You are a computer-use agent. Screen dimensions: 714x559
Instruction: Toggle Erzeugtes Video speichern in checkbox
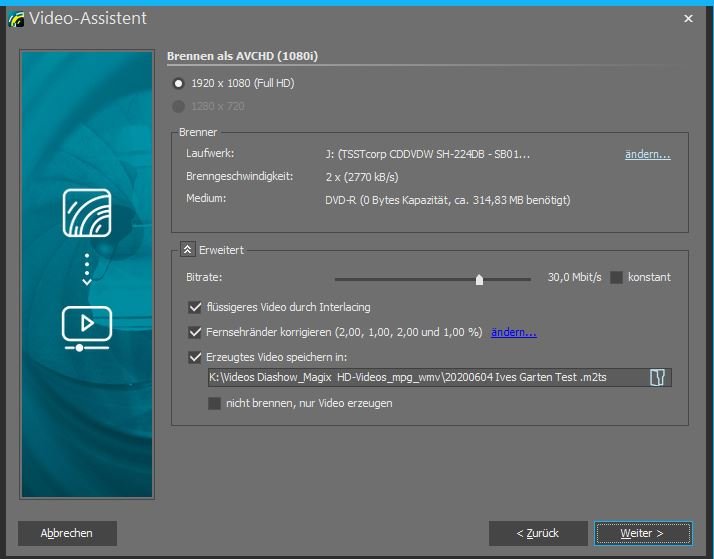click(195, 356)
